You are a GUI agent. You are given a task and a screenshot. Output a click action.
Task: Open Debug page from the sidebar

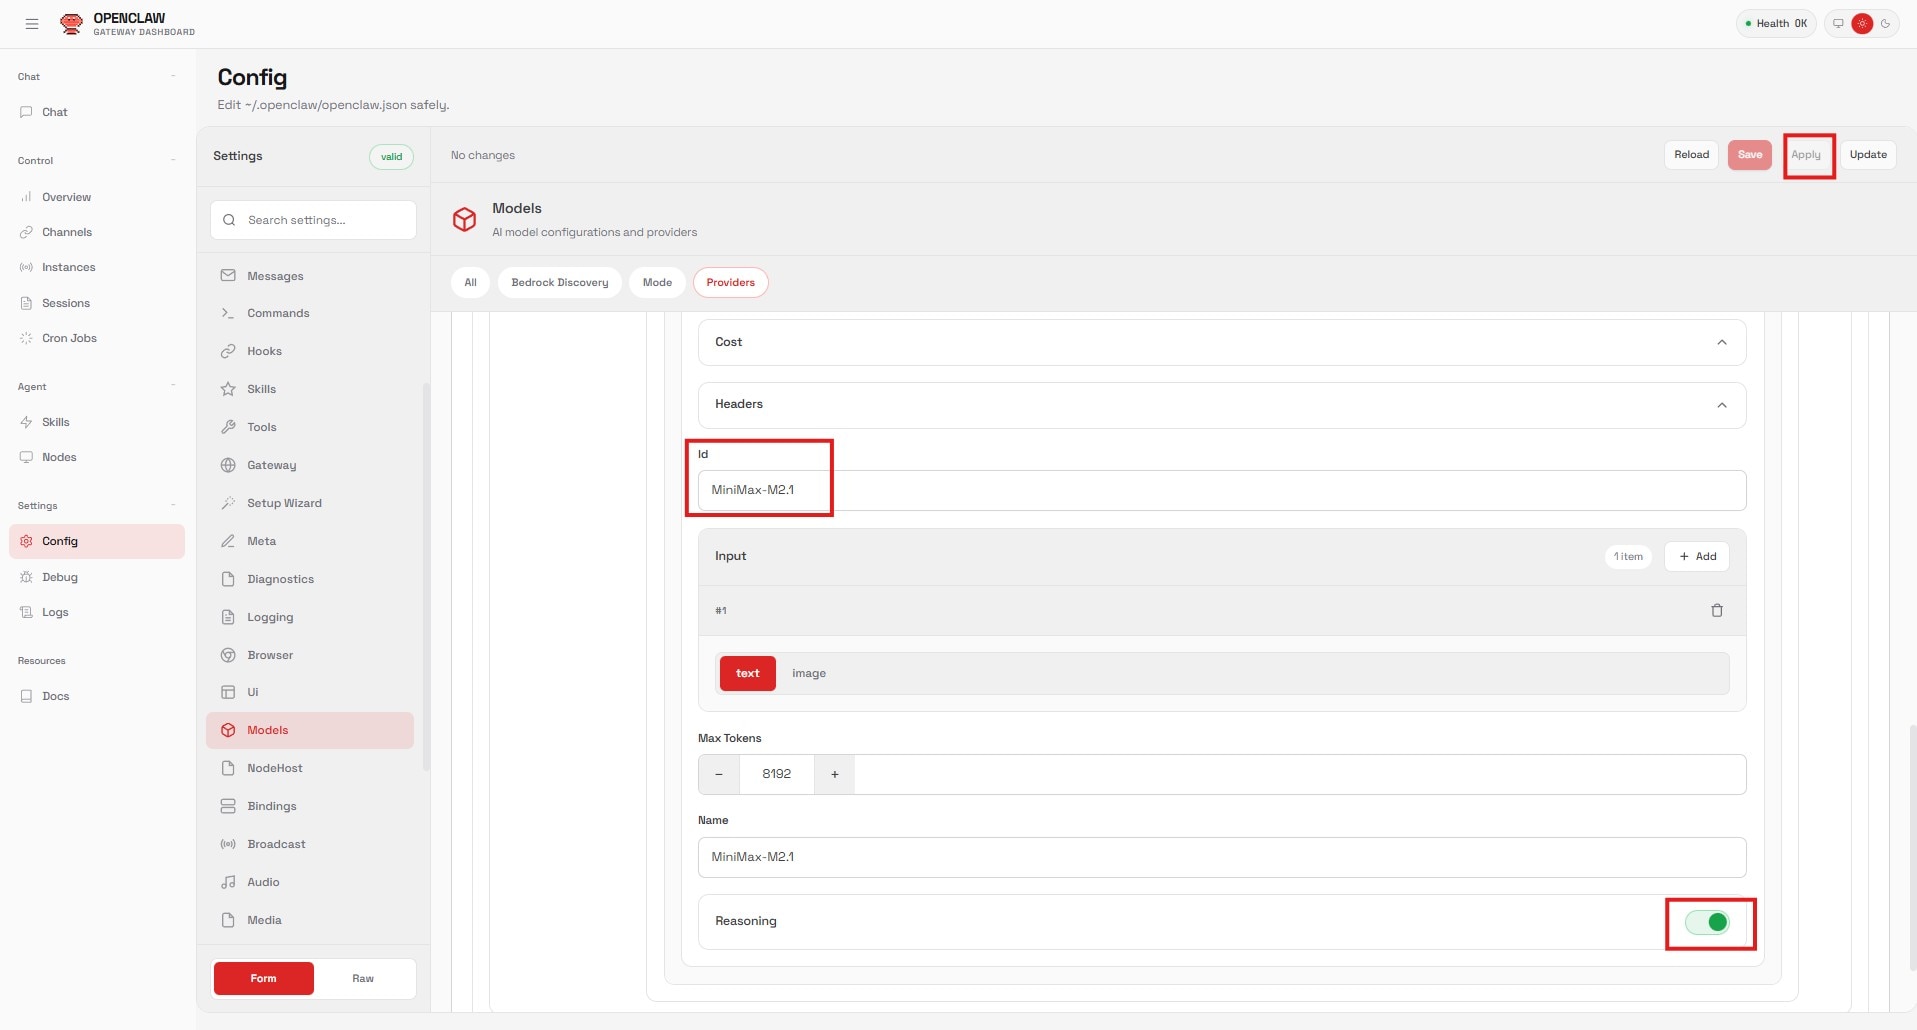59,577
